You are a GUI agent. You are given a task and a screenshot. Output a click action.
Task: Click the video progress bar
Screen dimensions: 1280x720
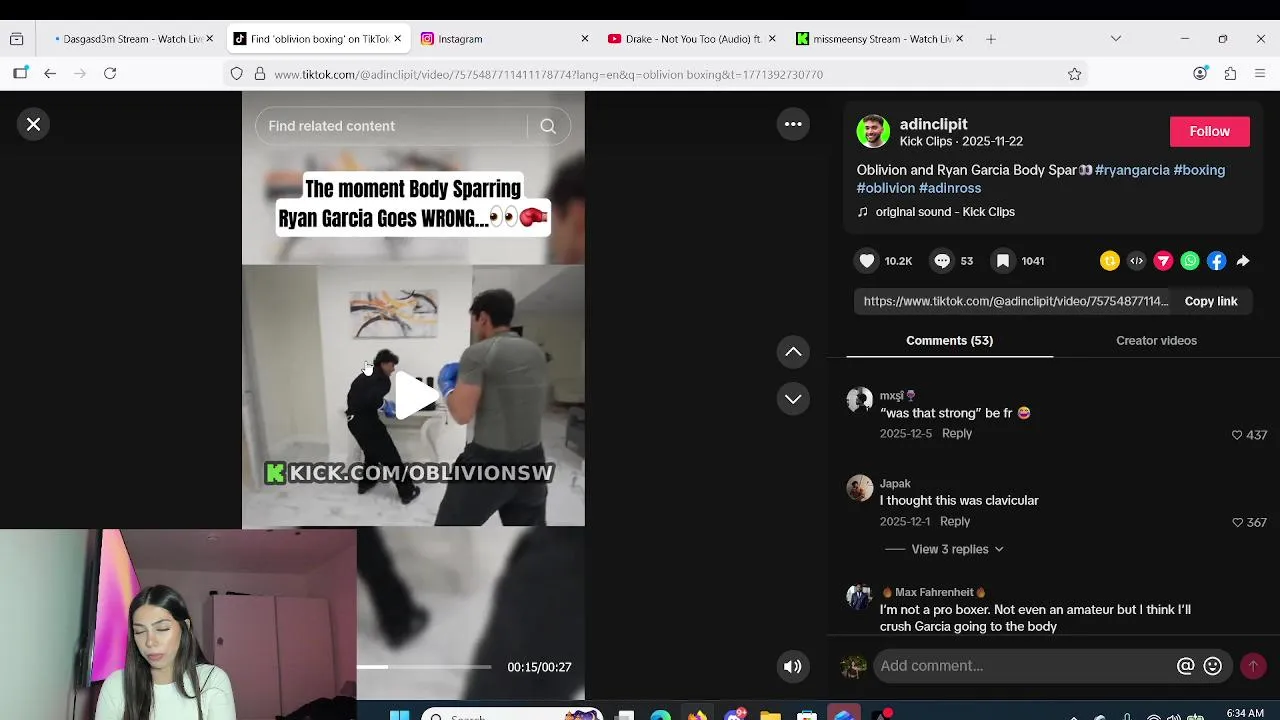coord(424,666)
